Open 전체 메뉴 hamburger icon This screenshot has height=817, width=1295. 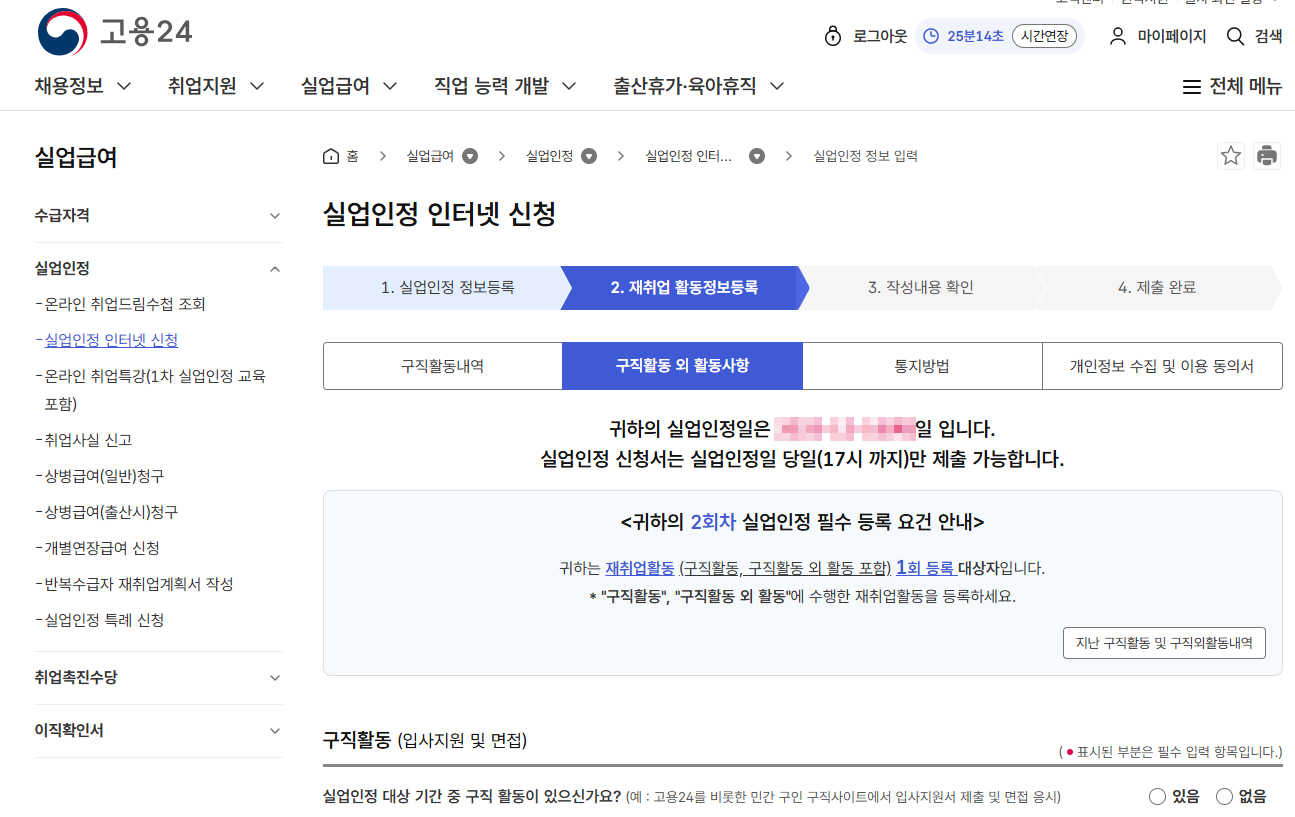point(1191,87)
